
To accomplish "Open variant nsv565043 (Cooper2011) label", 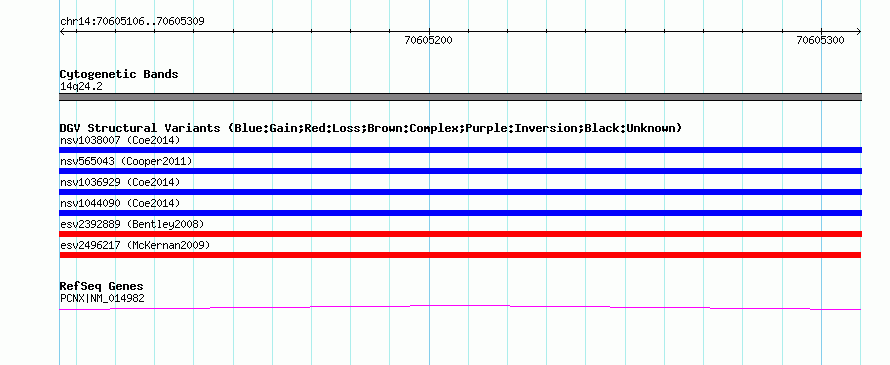I will click(x=126, y=161).
